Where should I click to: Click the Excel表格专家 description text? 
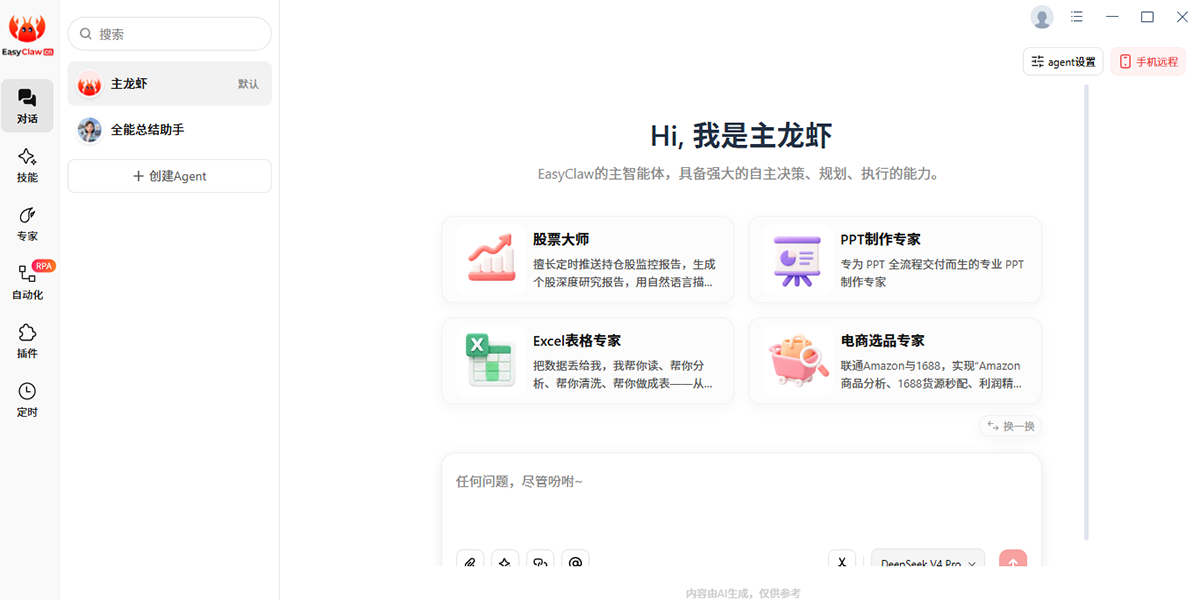tap(623, 374)
